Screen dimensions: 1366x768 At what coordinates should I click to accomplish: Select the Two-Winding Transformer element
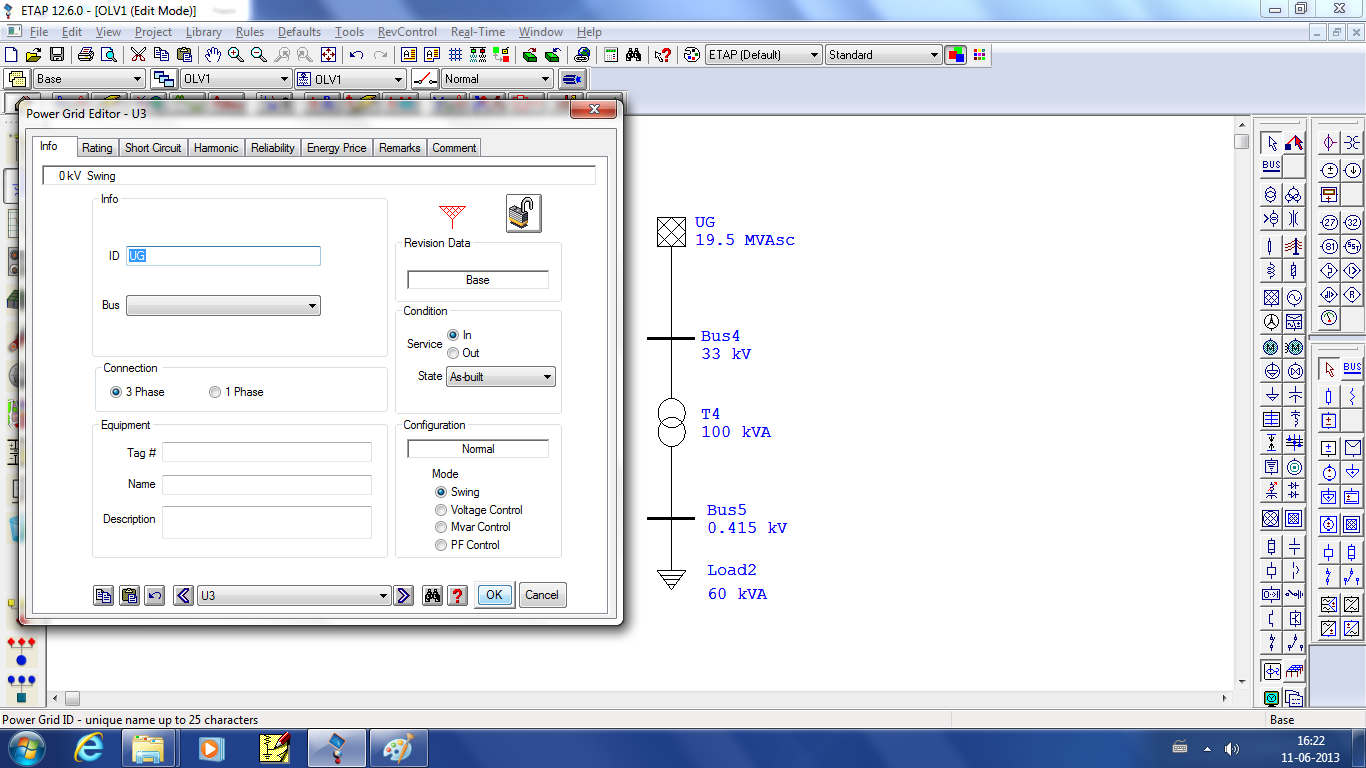coord(1270,195)
